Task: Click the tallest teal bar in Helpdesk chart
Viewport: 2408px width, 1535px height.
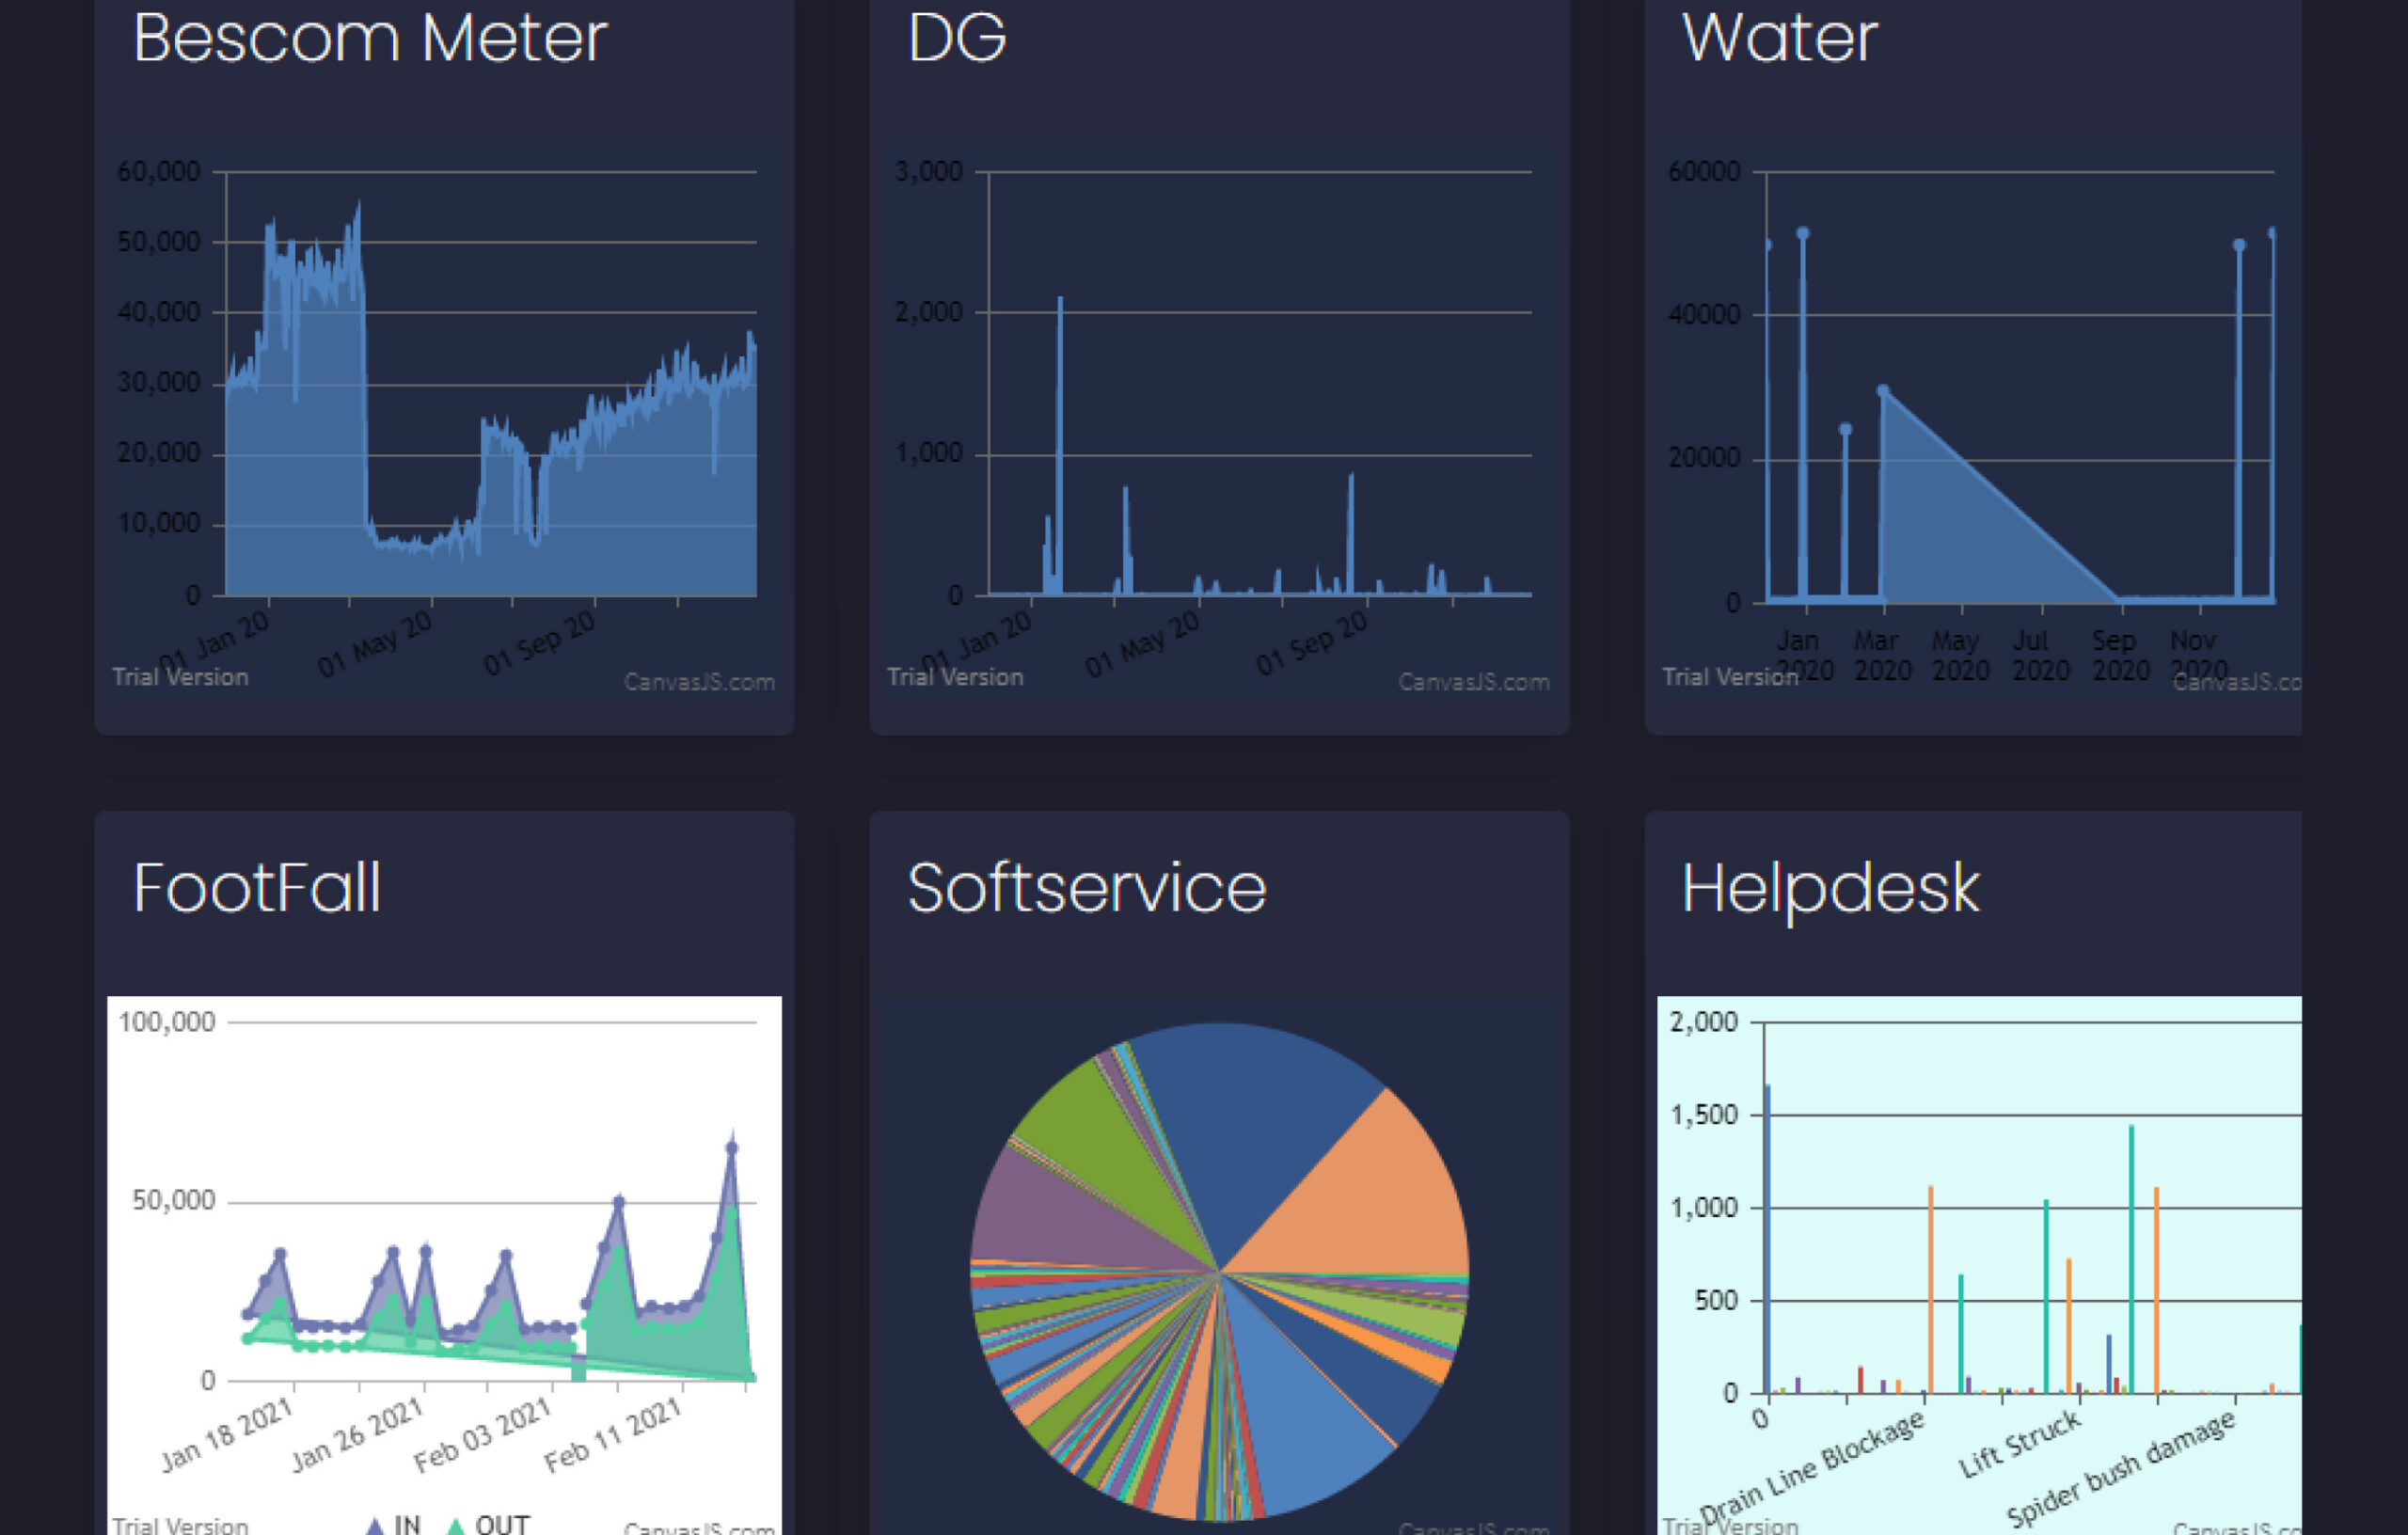Action: 2131,1259
